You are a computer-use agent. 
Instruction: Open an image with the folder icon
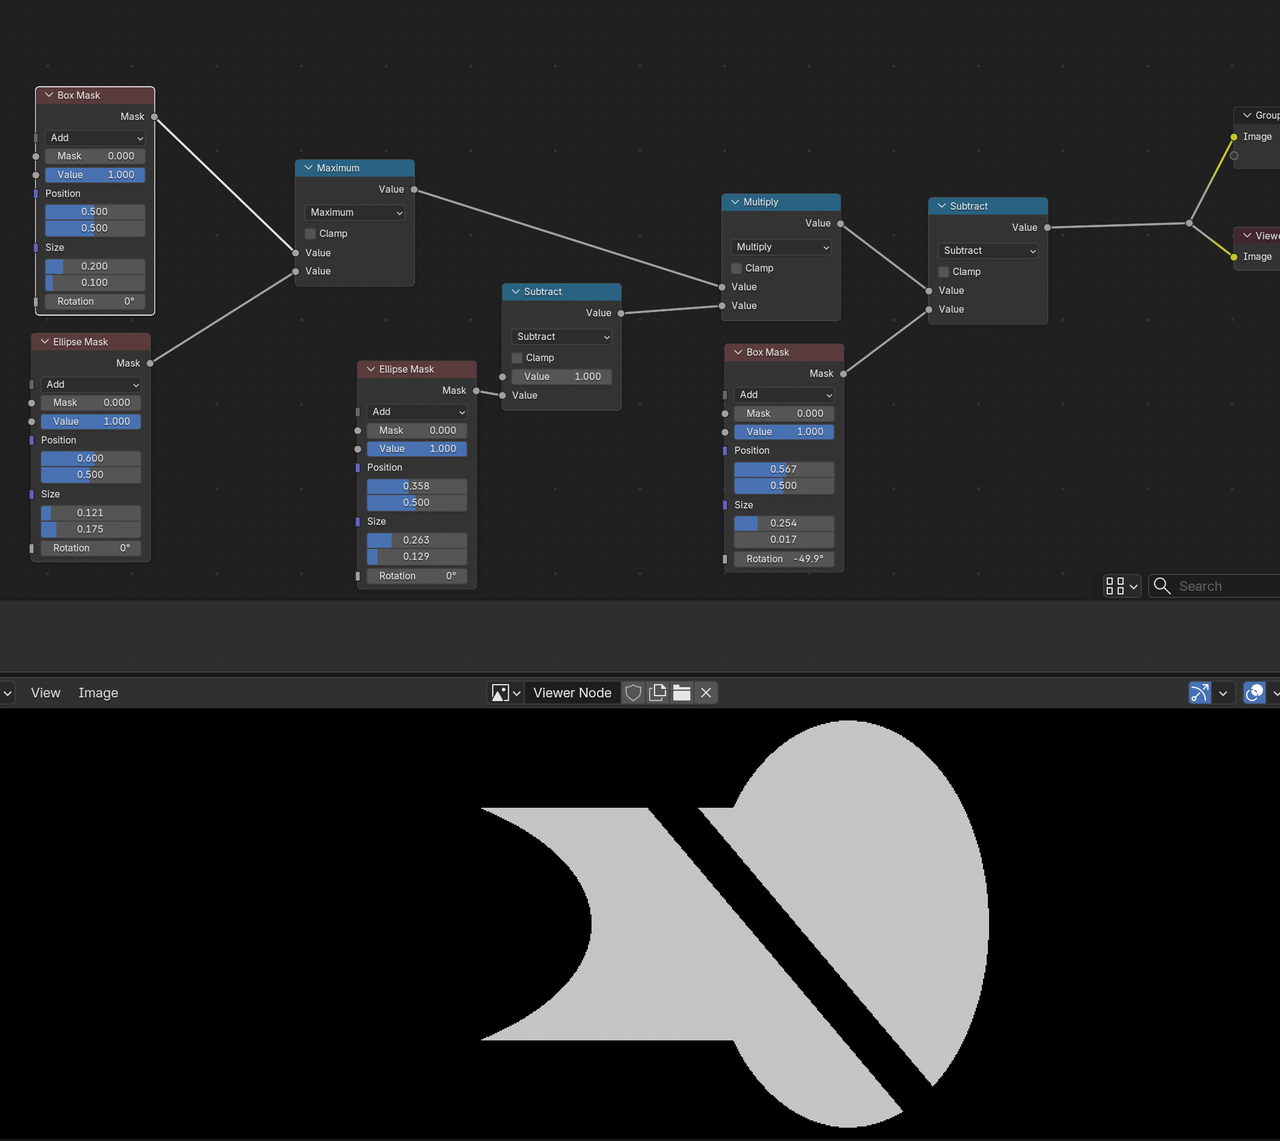pos(682,692)
